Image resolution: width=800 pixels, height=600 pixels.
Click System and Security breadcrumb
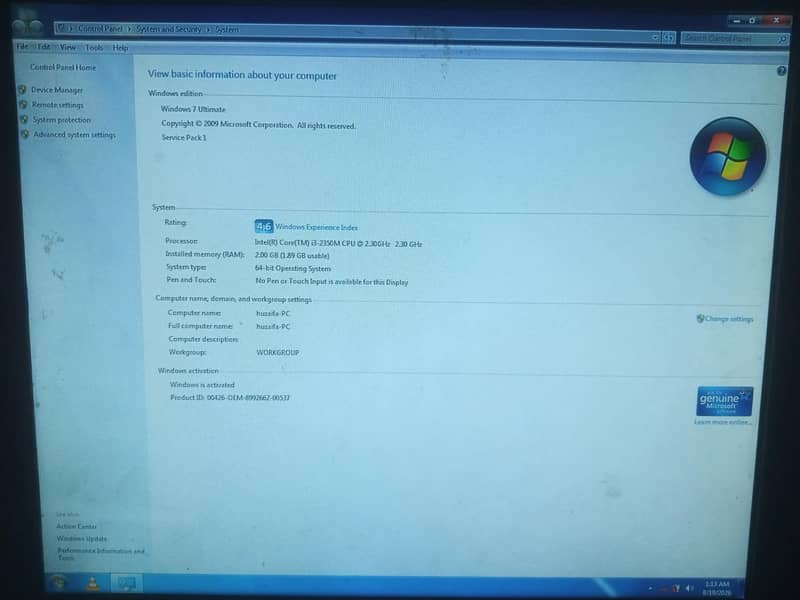(x=168, y=29)
